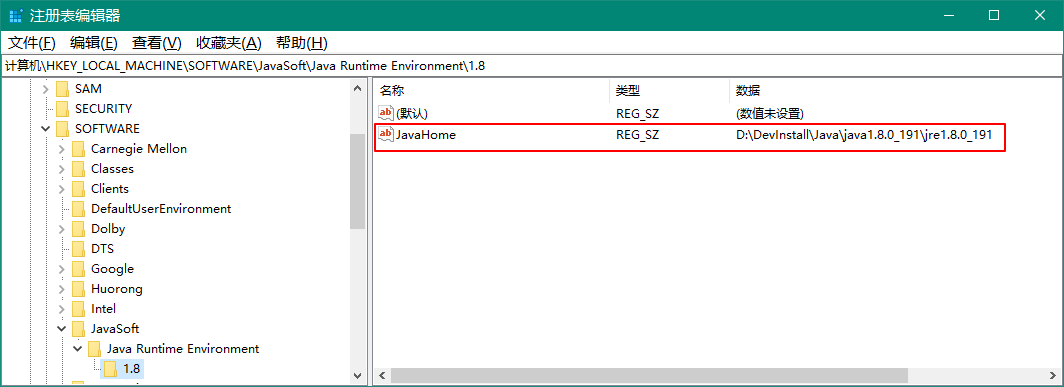Select the SECURITY tree label

coord(104,109)
